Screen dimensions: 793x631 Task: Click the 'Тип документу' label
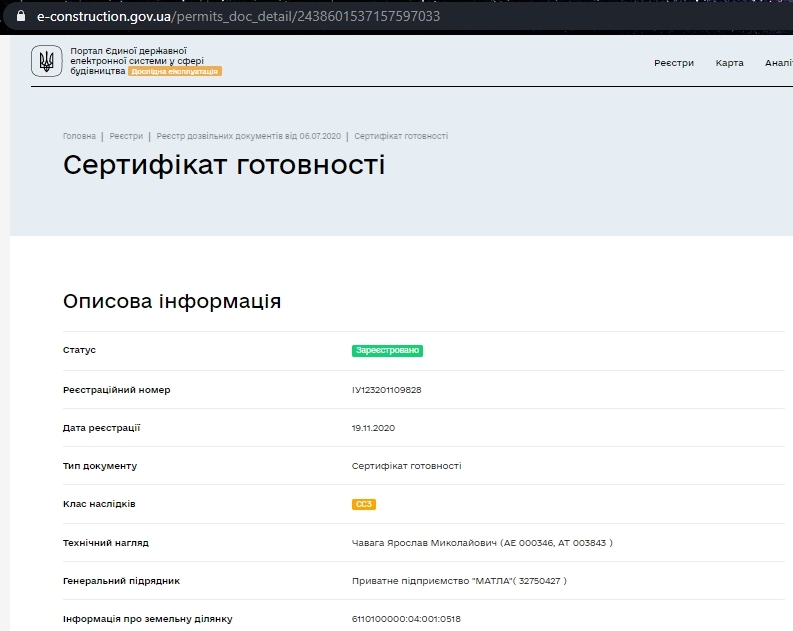point(100,466)
